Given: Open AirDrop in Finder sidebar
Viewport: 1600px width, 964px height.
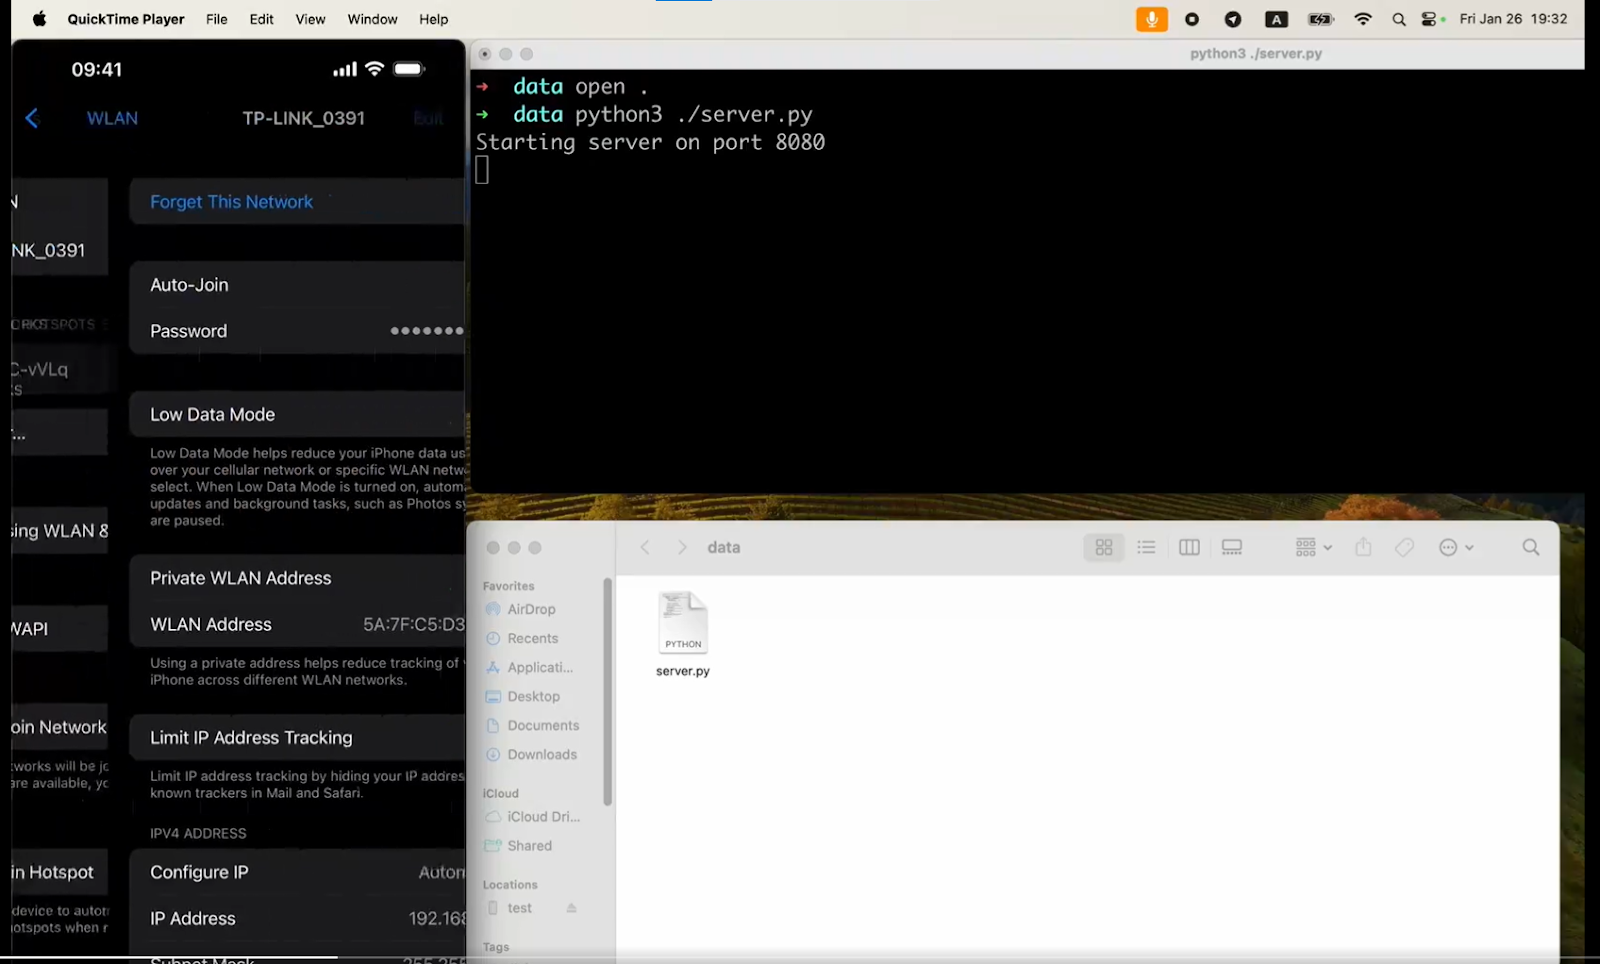Looking at the screenshot, I should [x=531, y=609].
